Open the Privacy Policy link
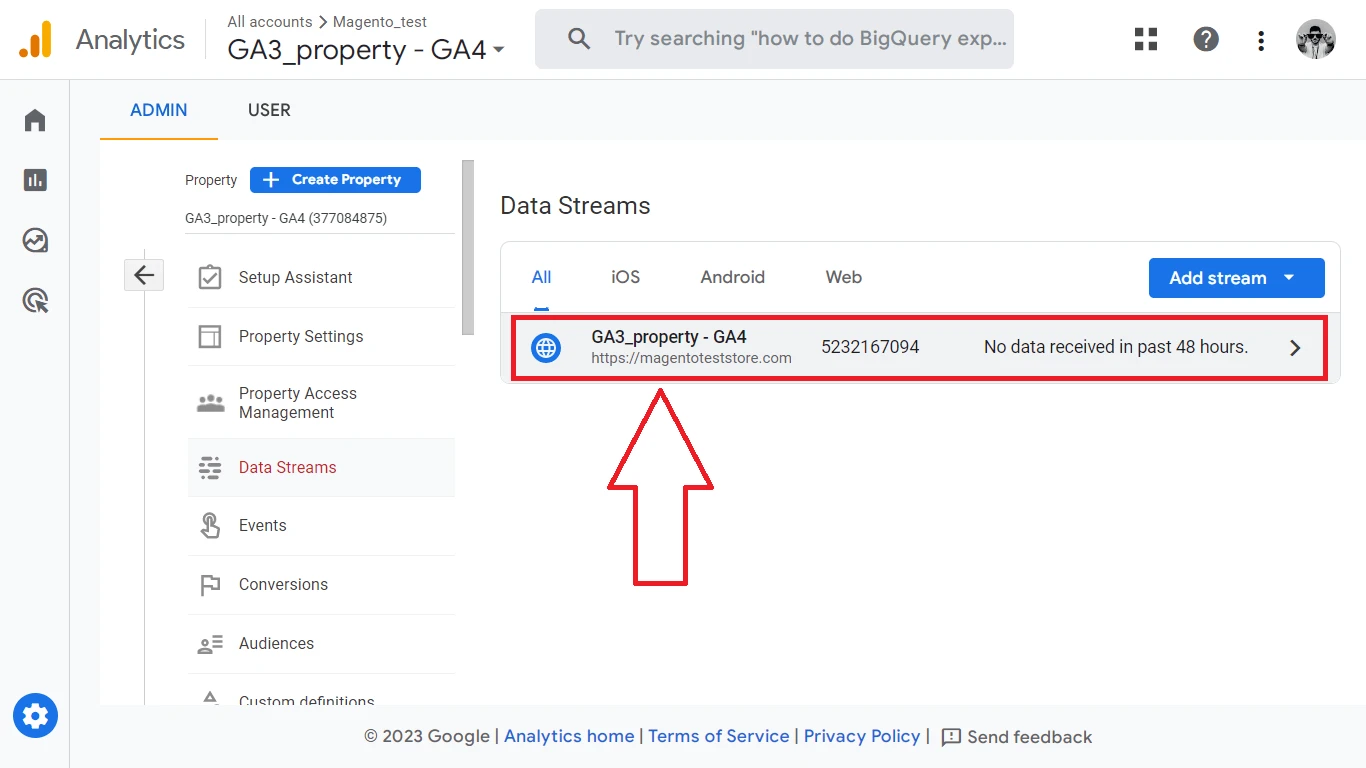The width and height of the screenshot is (1366, 768). click(861, 736)
